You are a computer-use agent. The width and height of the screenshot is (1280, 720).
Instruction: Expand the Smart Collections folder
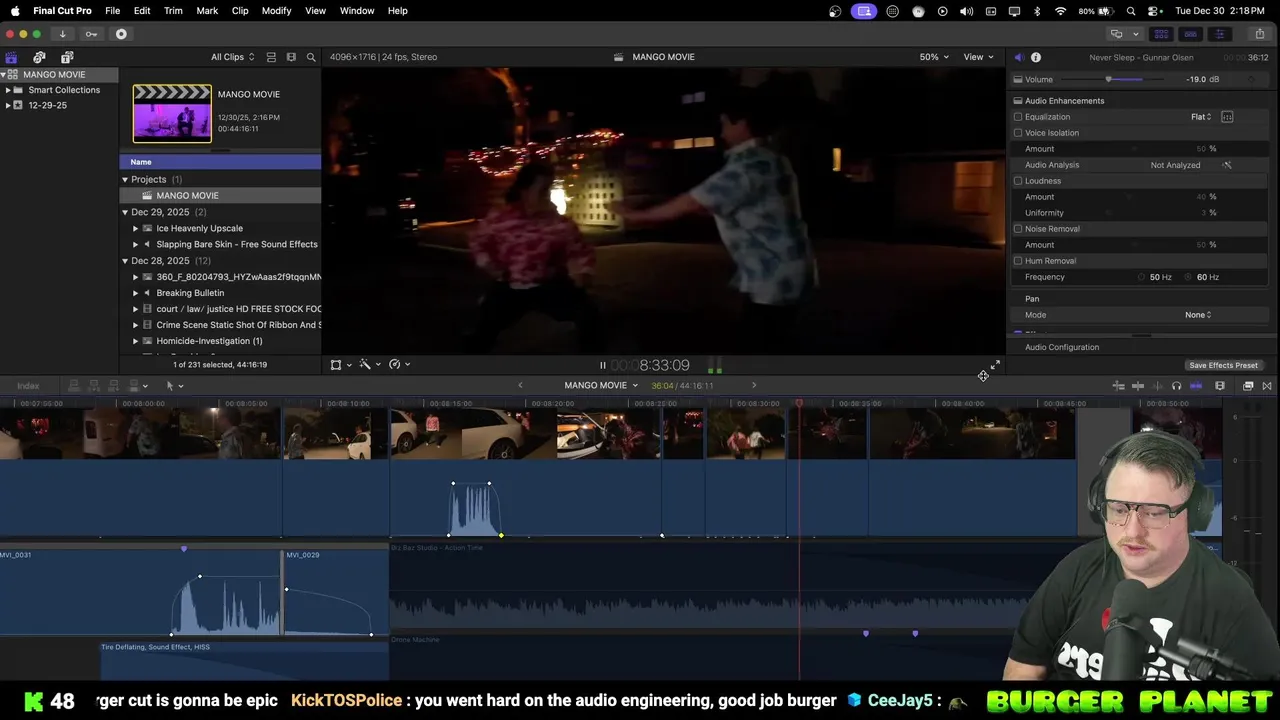coord(8,90)
